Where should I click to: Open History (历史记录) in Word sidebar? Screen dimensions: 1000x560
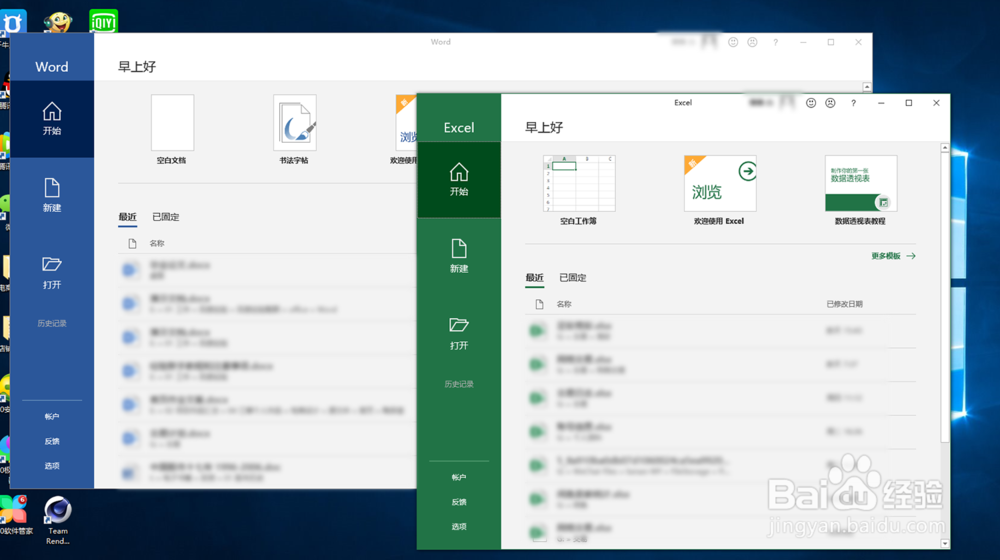coord(52,323)
